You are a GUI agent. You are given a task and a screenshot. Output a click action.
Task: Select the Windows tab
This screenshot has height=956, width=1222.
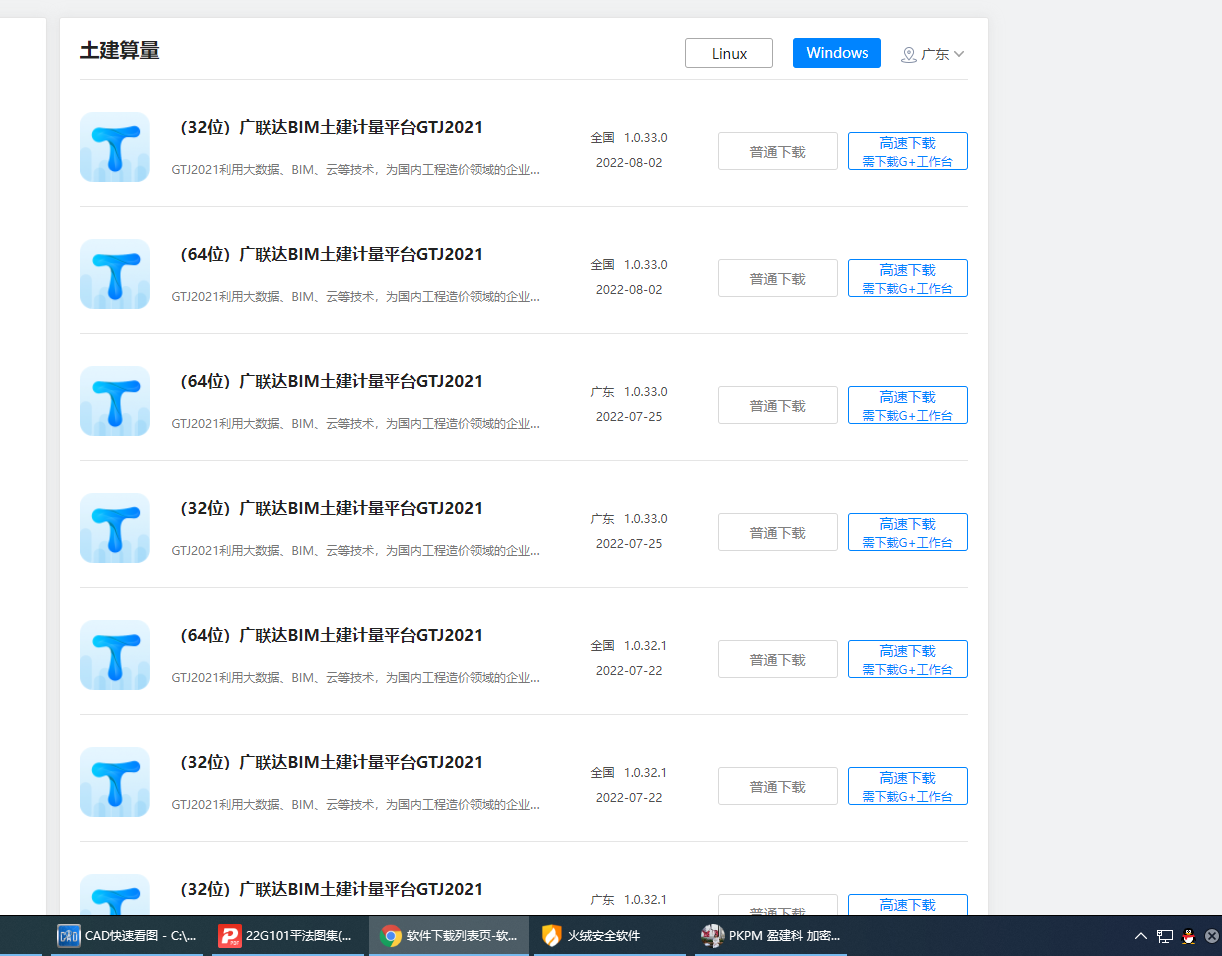point(837,53)
